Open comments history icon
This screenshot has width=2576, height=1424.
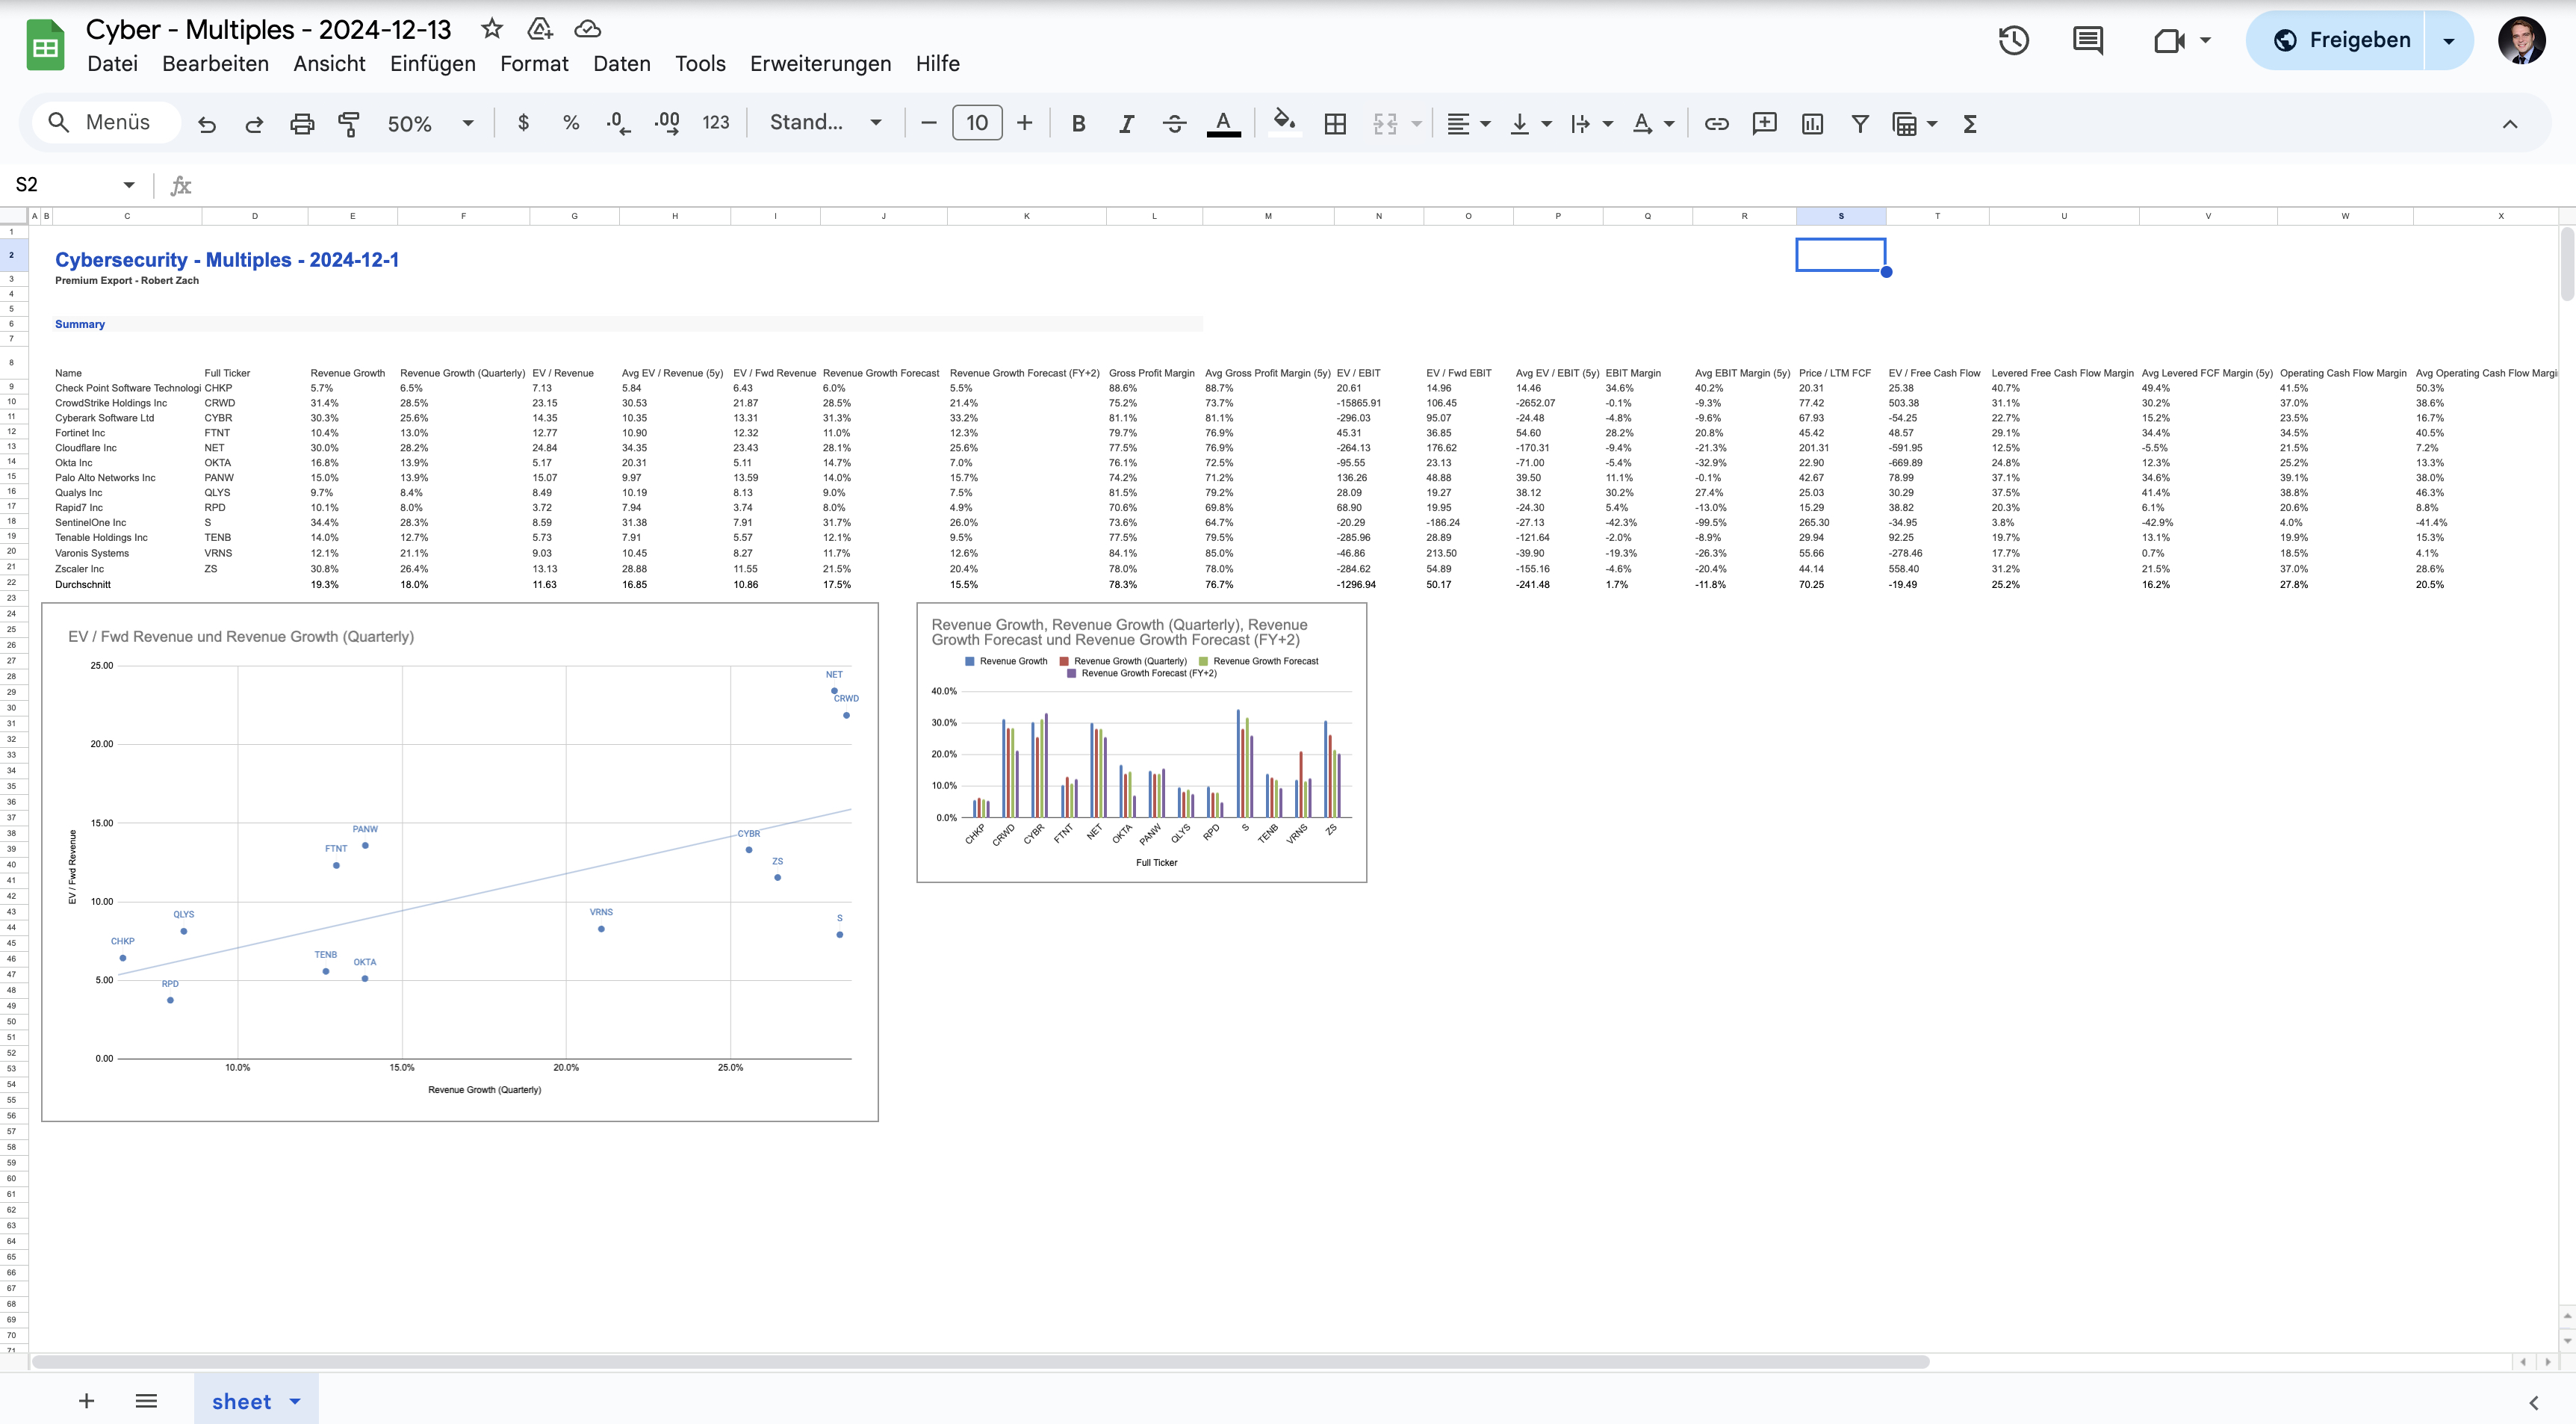click(x=2088, y=40)
